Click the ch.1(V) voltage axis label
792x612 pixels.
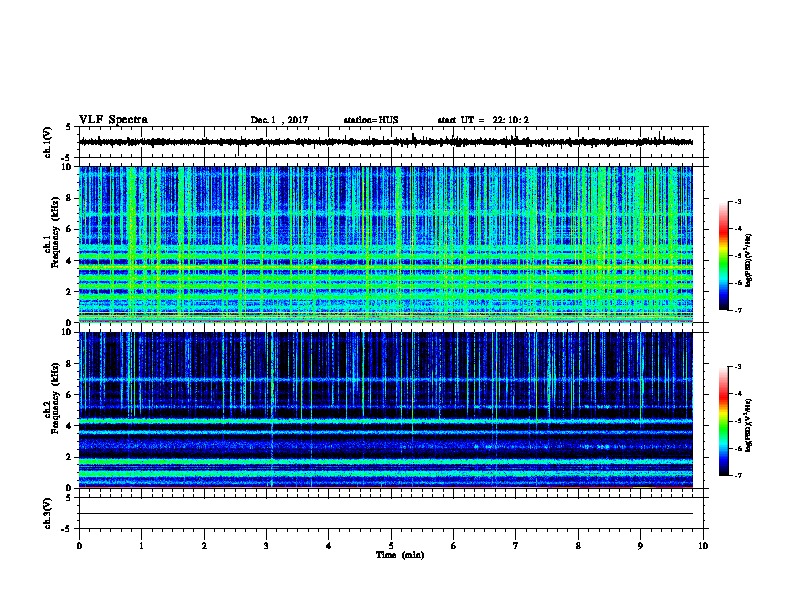pos(48,142)
